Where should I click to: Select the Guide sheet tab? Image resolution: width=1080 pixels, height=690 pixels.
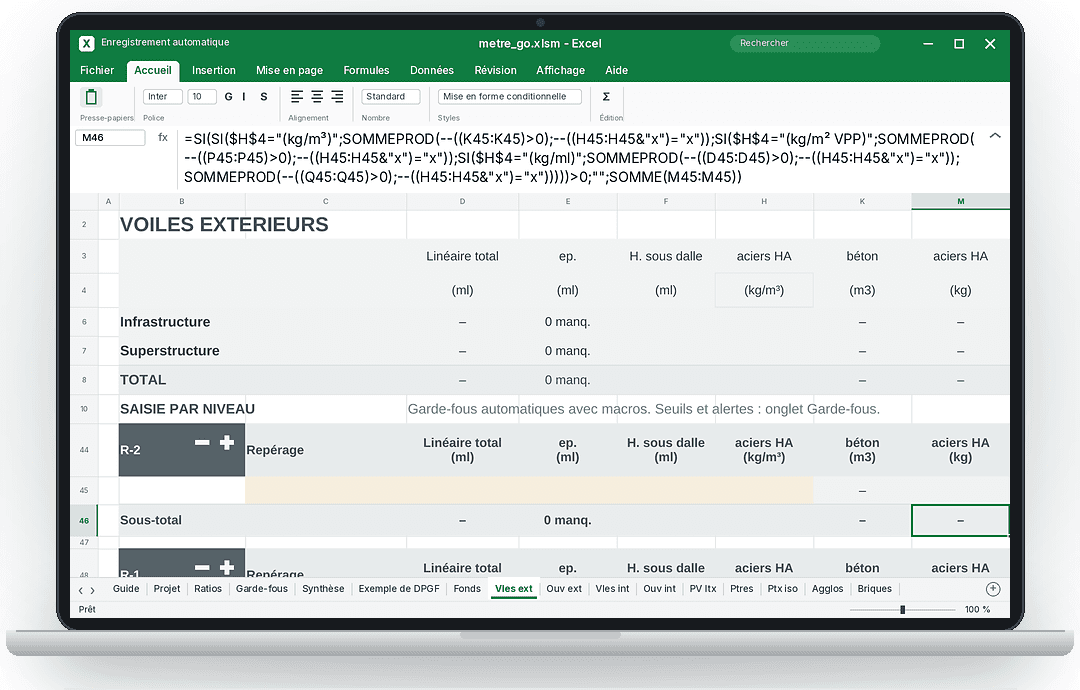pos(126,589)
